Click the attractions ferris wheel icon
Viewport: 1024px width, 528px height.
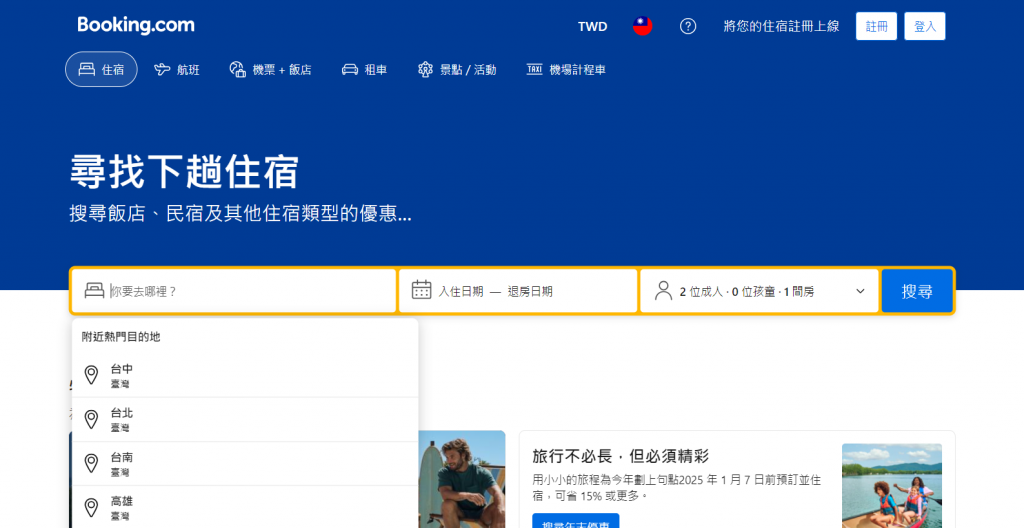tap(425, 69)
